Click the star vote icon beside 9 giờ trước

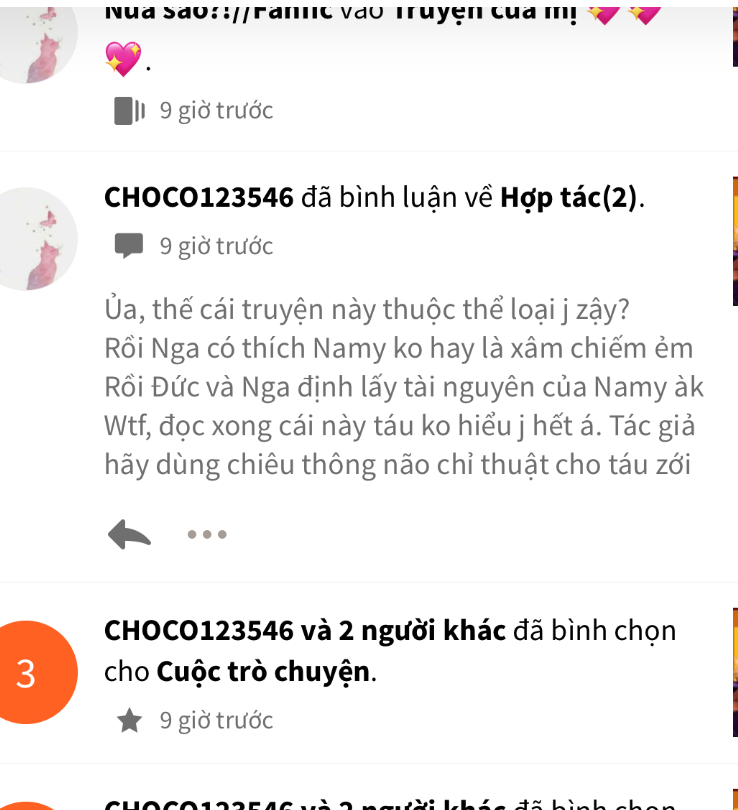point(129,720)
